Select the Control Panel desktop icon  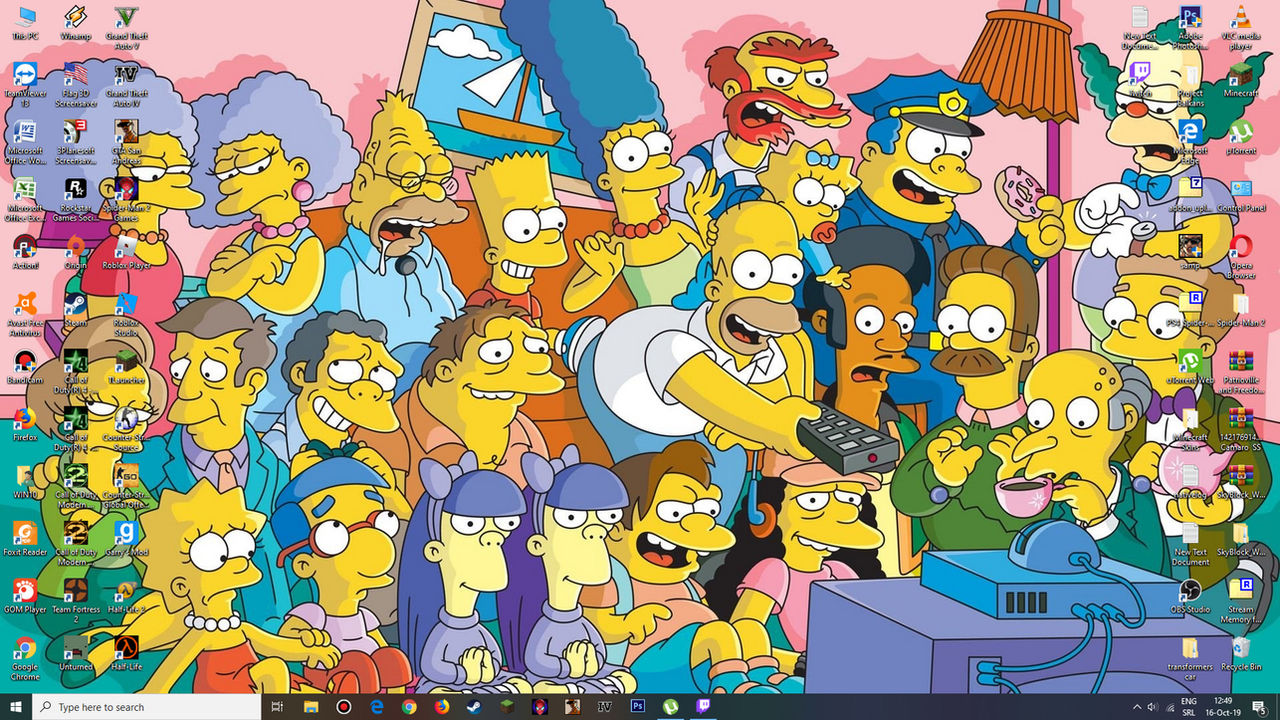tap(1241, 194)
